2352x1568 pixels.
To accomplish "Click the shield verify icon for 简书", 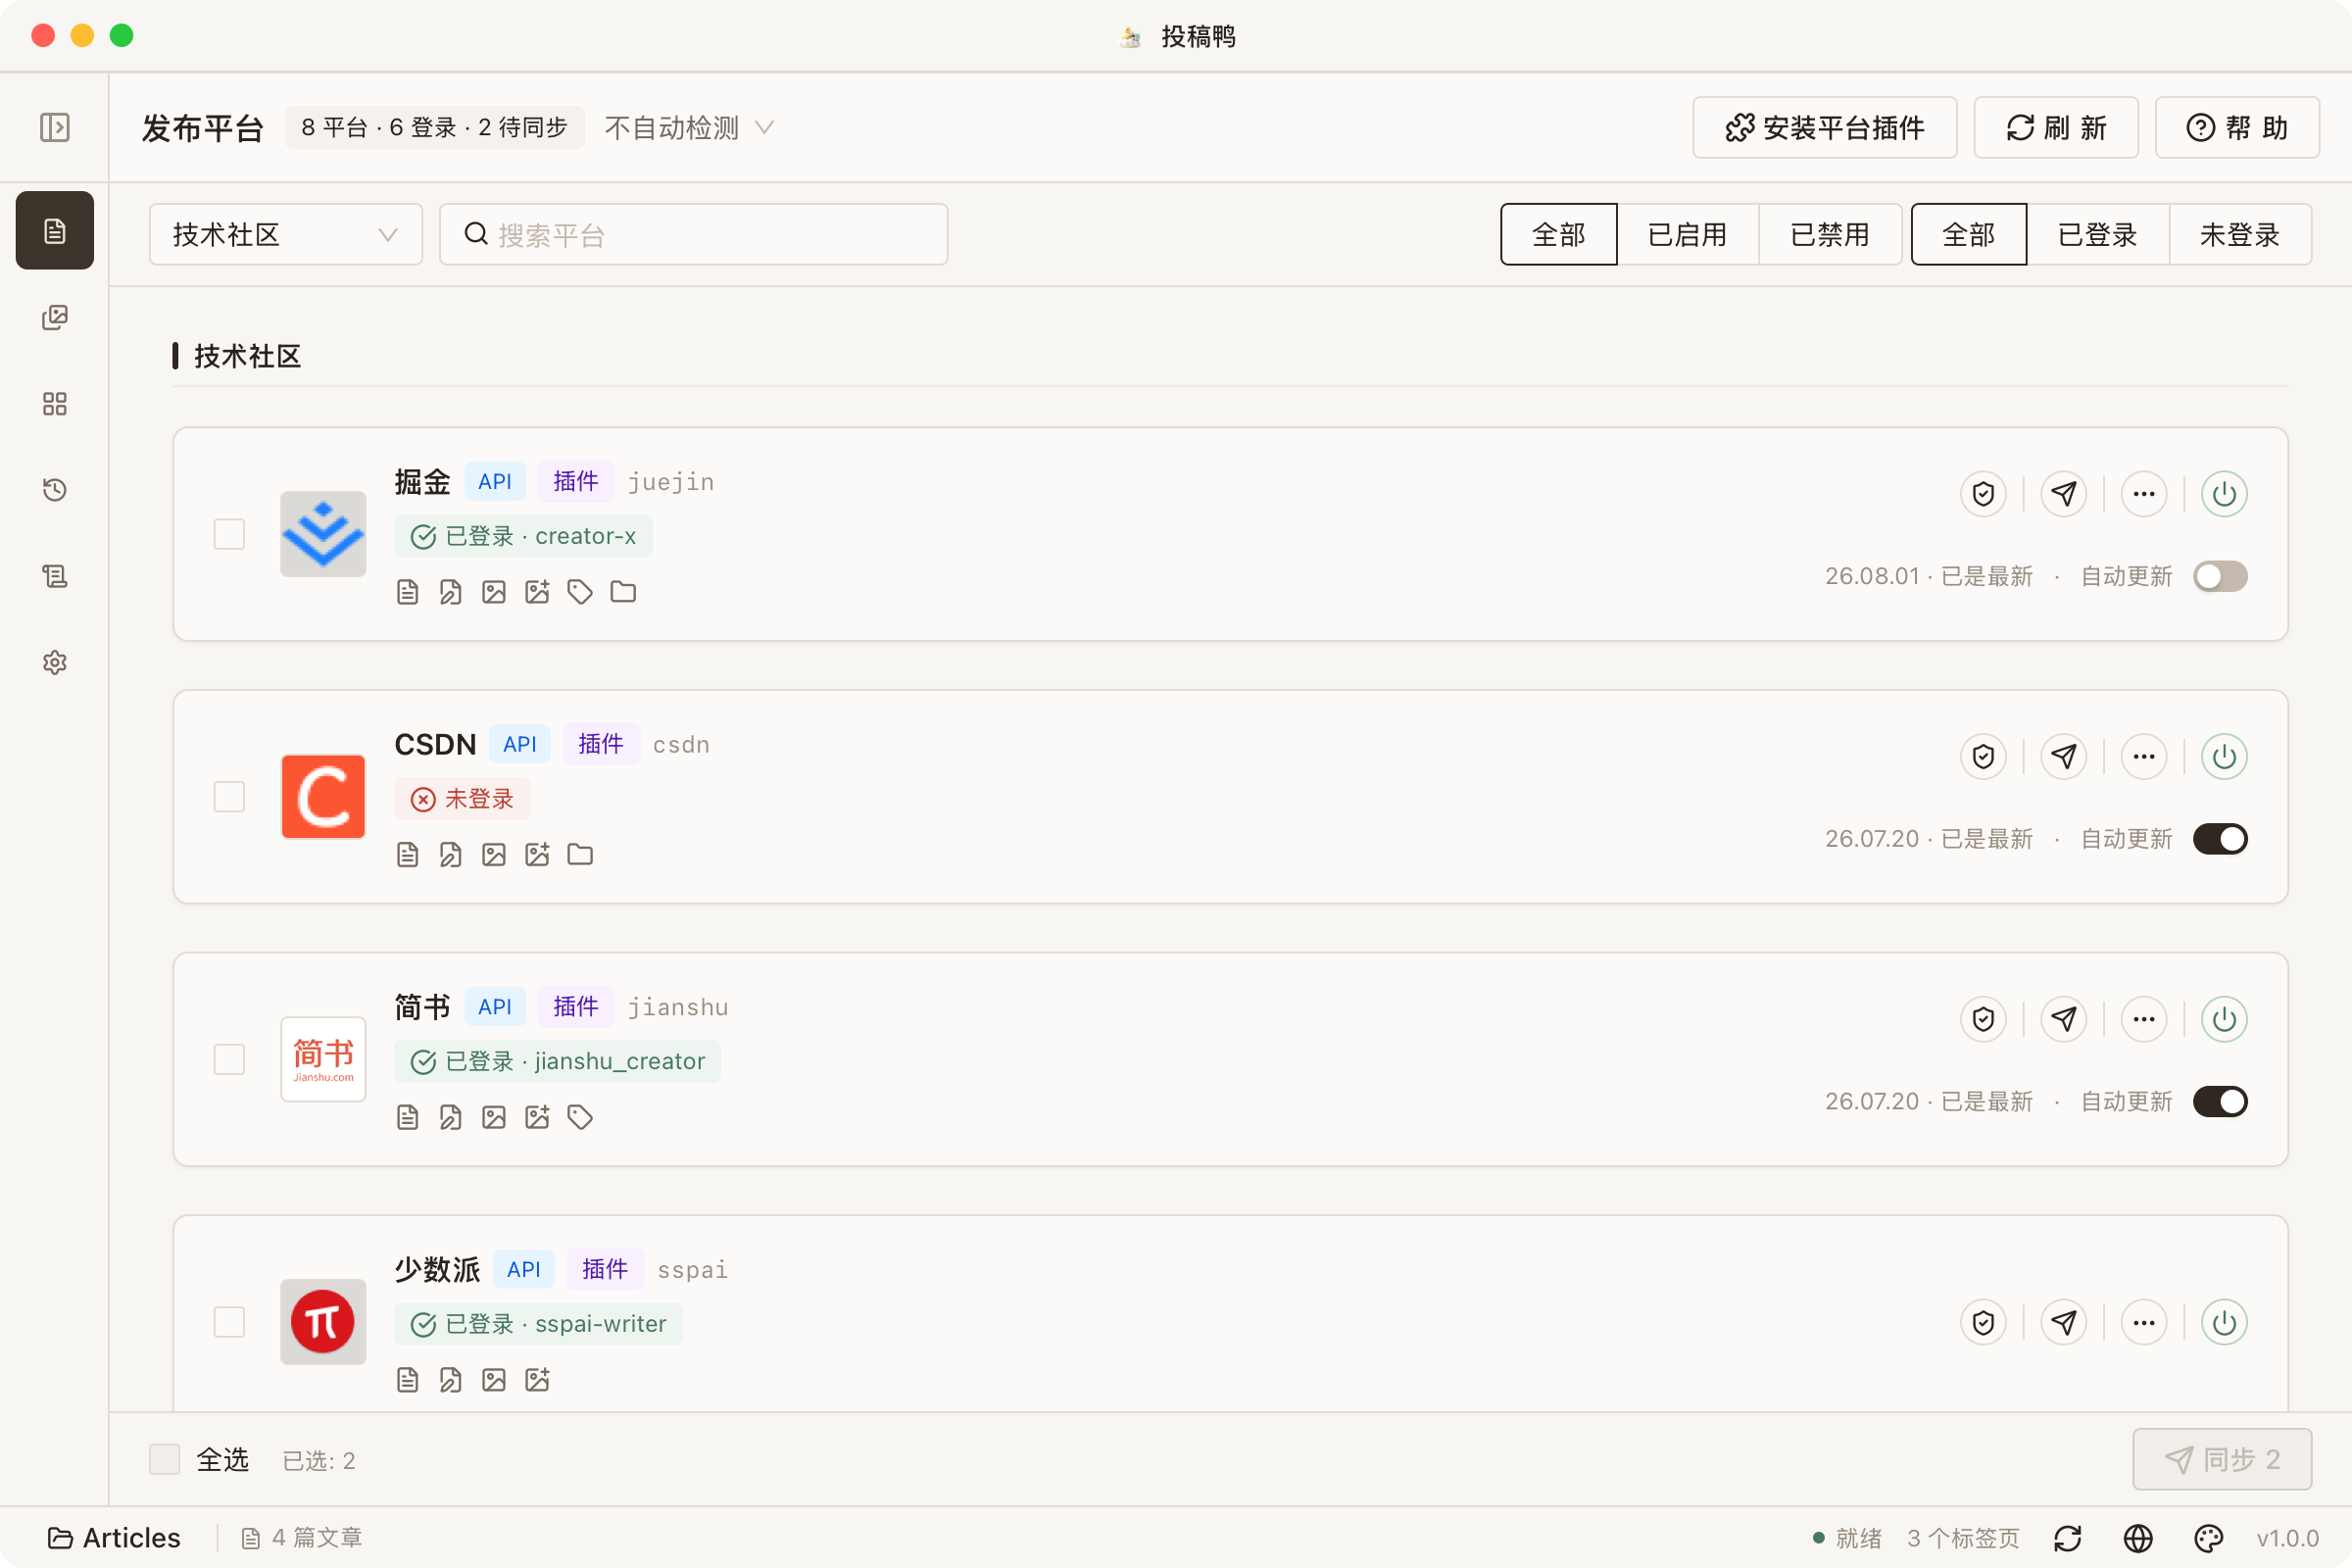I will pyautogui.click(x=1983, y=1019).
